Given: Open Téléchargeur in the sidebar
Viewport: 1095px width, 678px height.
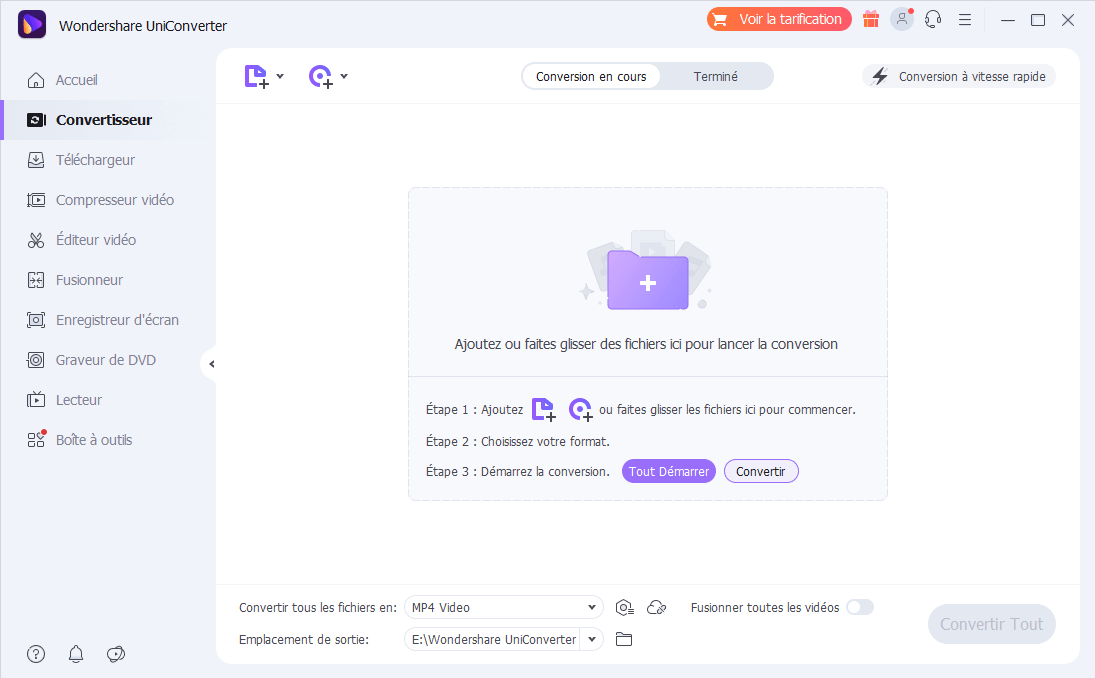Looking at the screenshot, I should 95,160.
